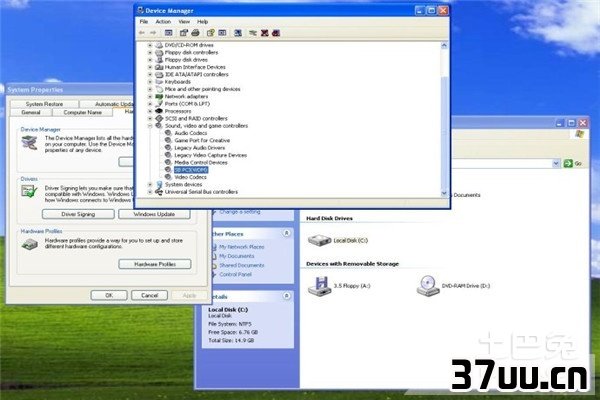Click the Change a setting link
The width and height of the screenshot is (600, 400).
coord(240,212)
